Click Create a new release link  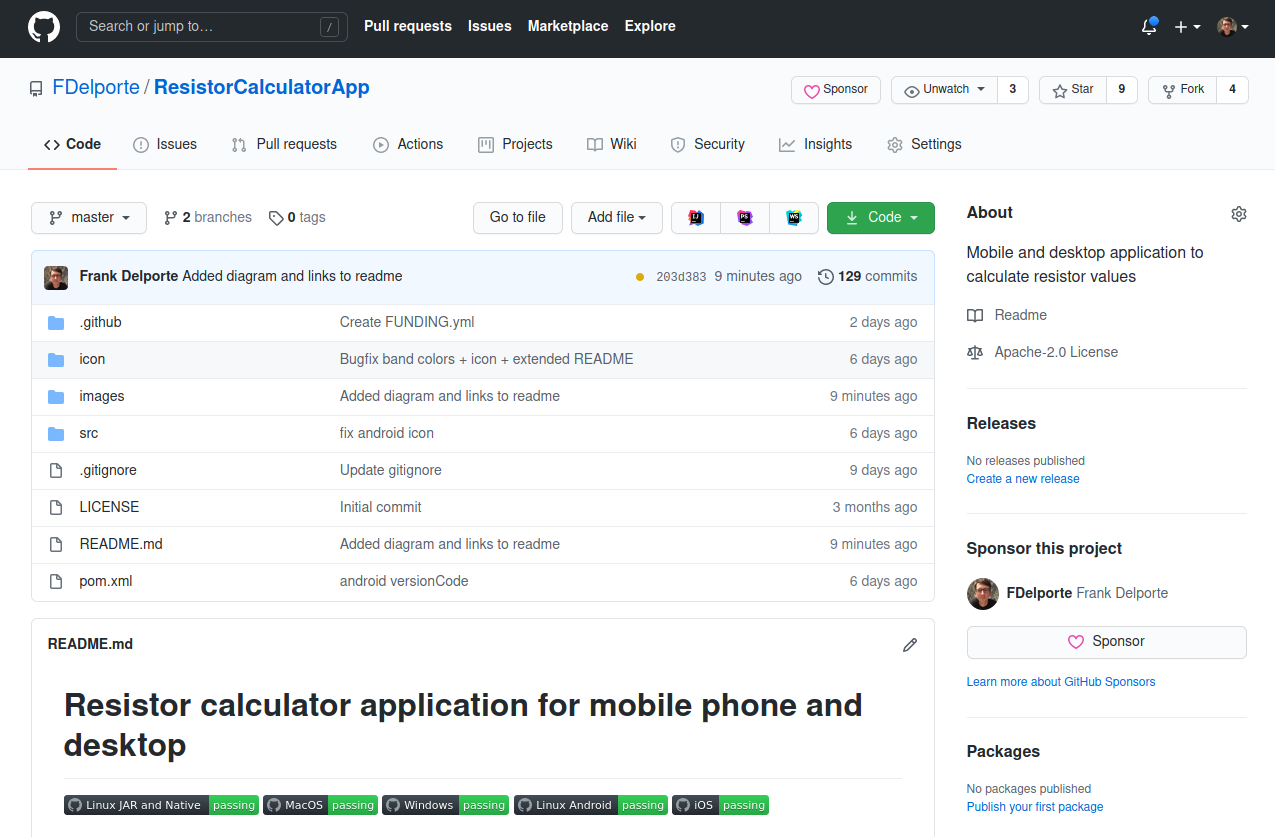1023,479
